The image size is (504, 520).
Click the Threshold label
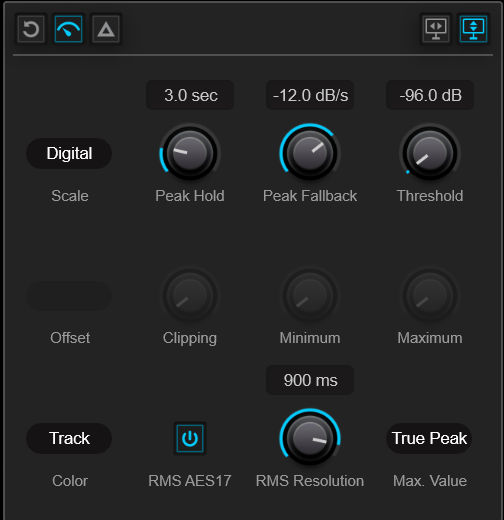(x=430, y=196)
